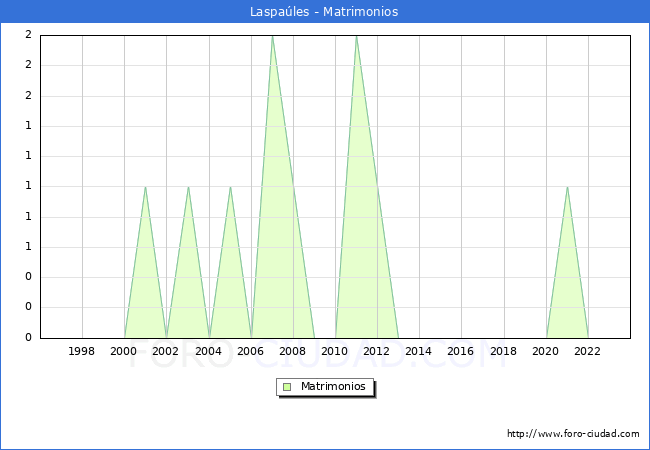Click the 1998 x-axis label
Viewport: 650px width, 450px height.
[x=82, y=351]
